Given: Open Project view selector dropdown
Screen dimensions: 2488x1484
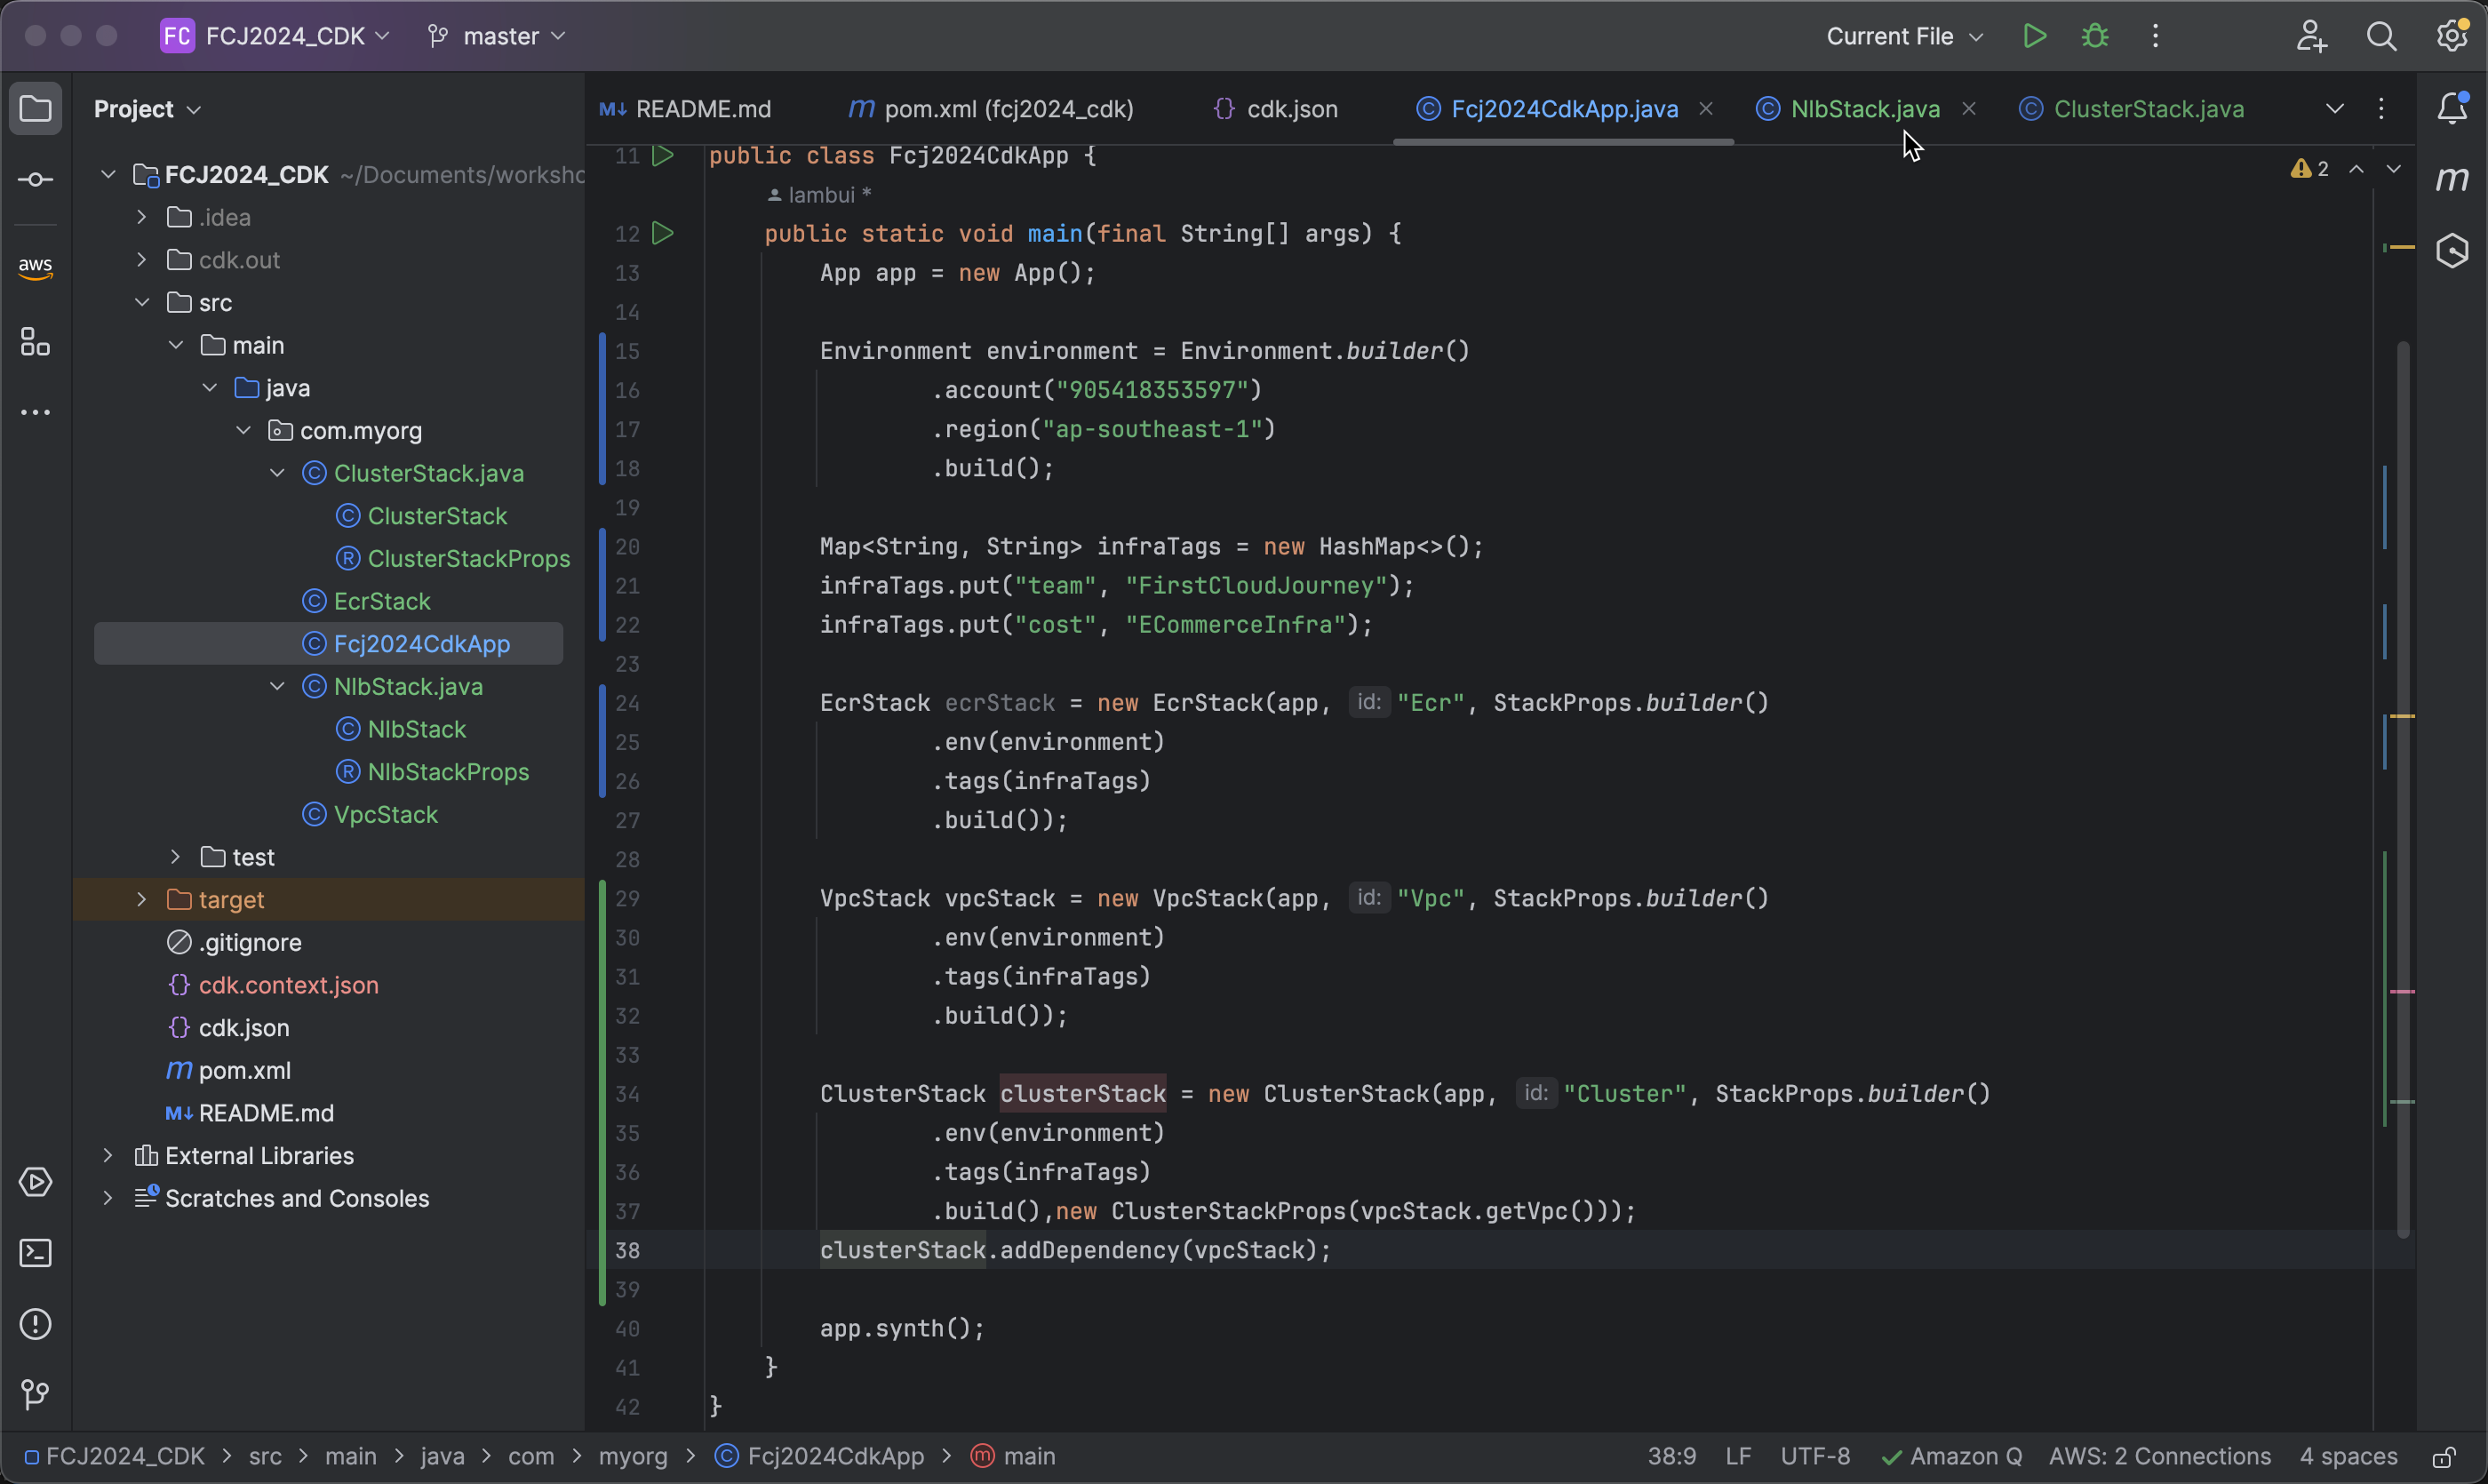Looking at the screenshot, I should pyautogui.click(x=147, y=108).
